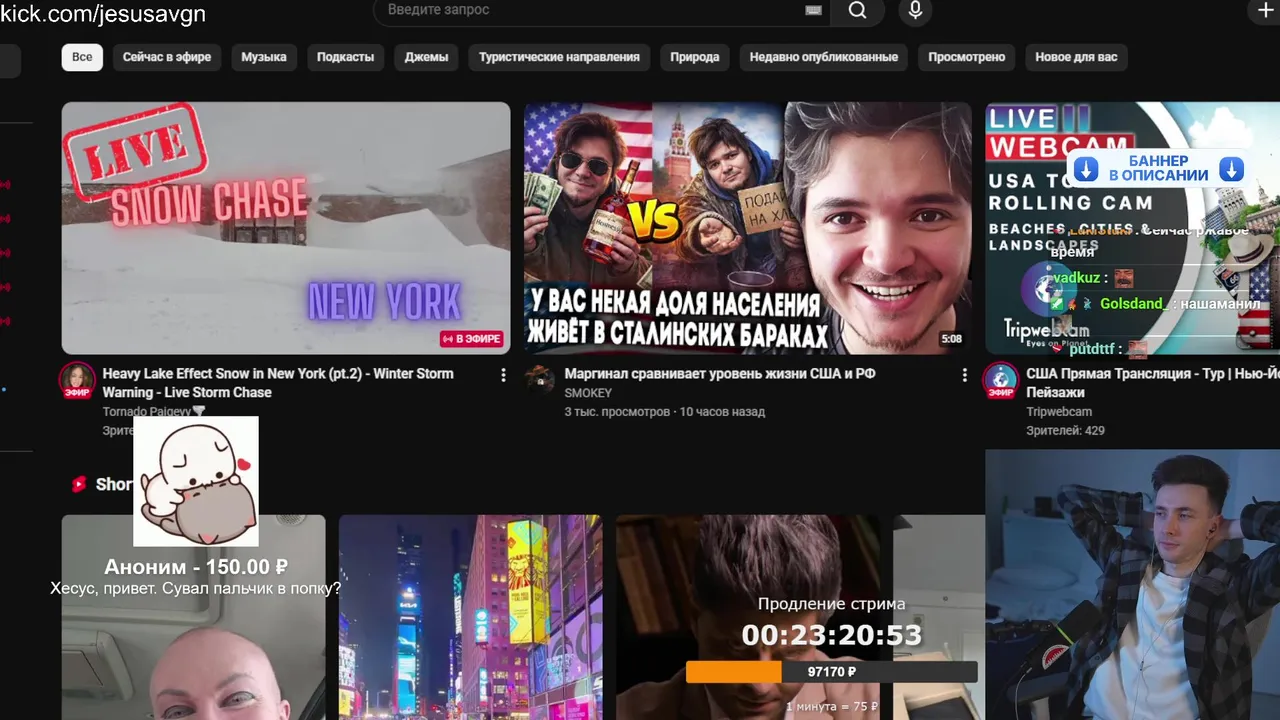Click the Аноним - 150.00 ₽ donation text
1280x720 pixels.
196,567
